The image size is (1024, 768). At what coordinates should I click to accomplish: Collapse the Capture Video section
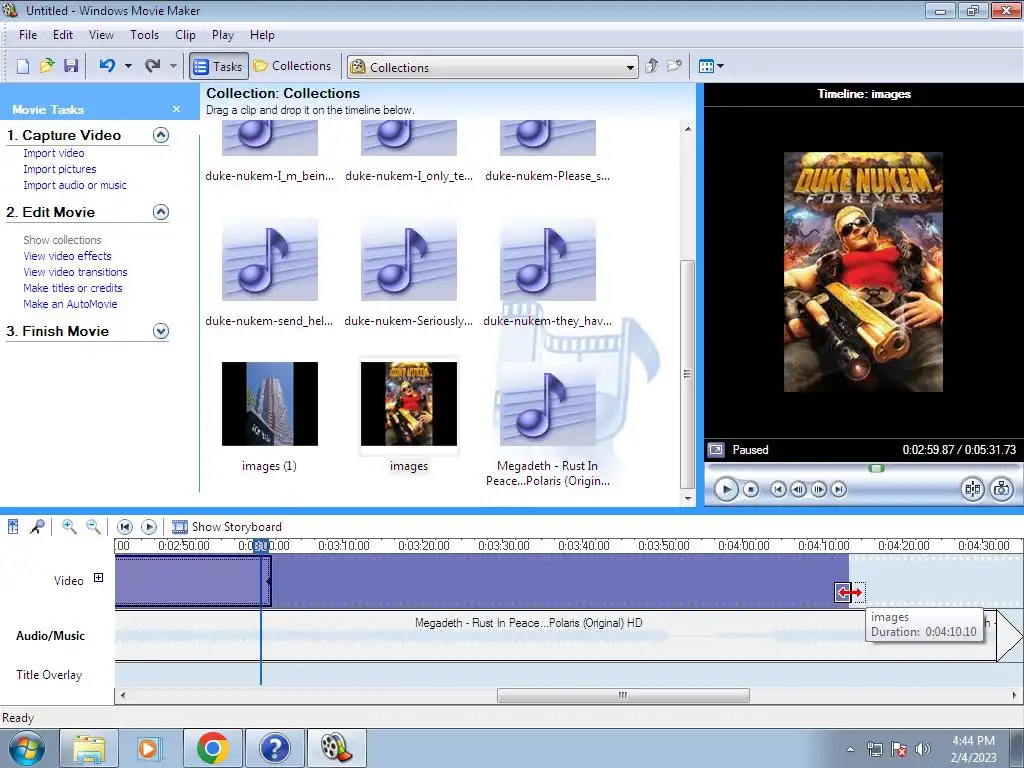click(161, 135)
